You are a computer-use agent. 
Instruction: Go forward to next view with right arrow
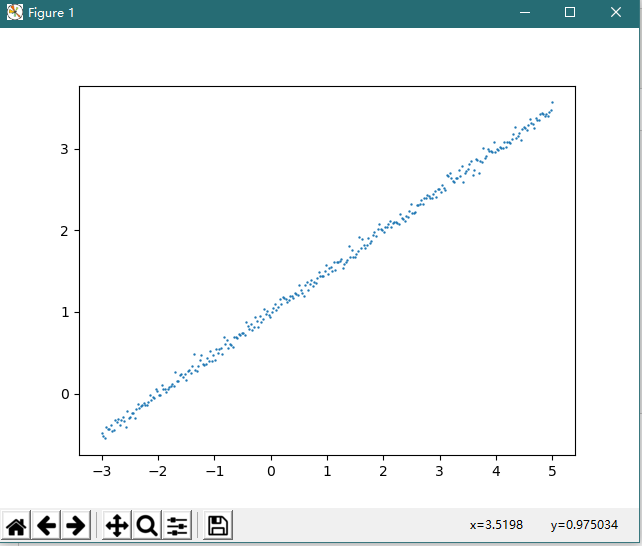click(76, 526)
